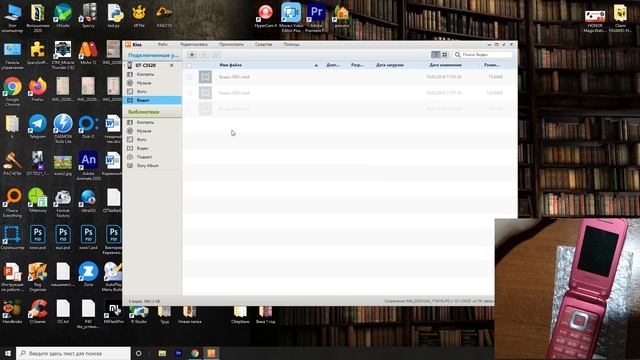Open CCleaner desktop shortcut
Viewport: 640px width, 360px height.
tap(38, 312)
